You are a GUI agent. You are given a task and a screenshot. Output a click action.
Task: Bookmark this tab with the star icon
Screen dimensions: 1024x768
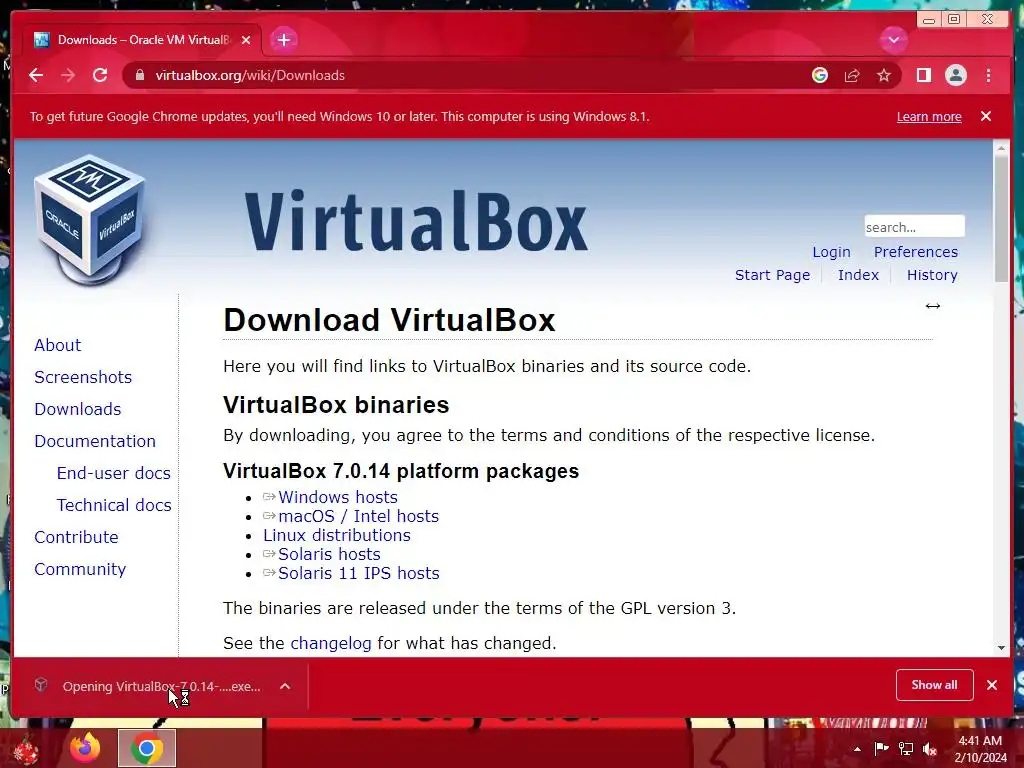(884, 75)
